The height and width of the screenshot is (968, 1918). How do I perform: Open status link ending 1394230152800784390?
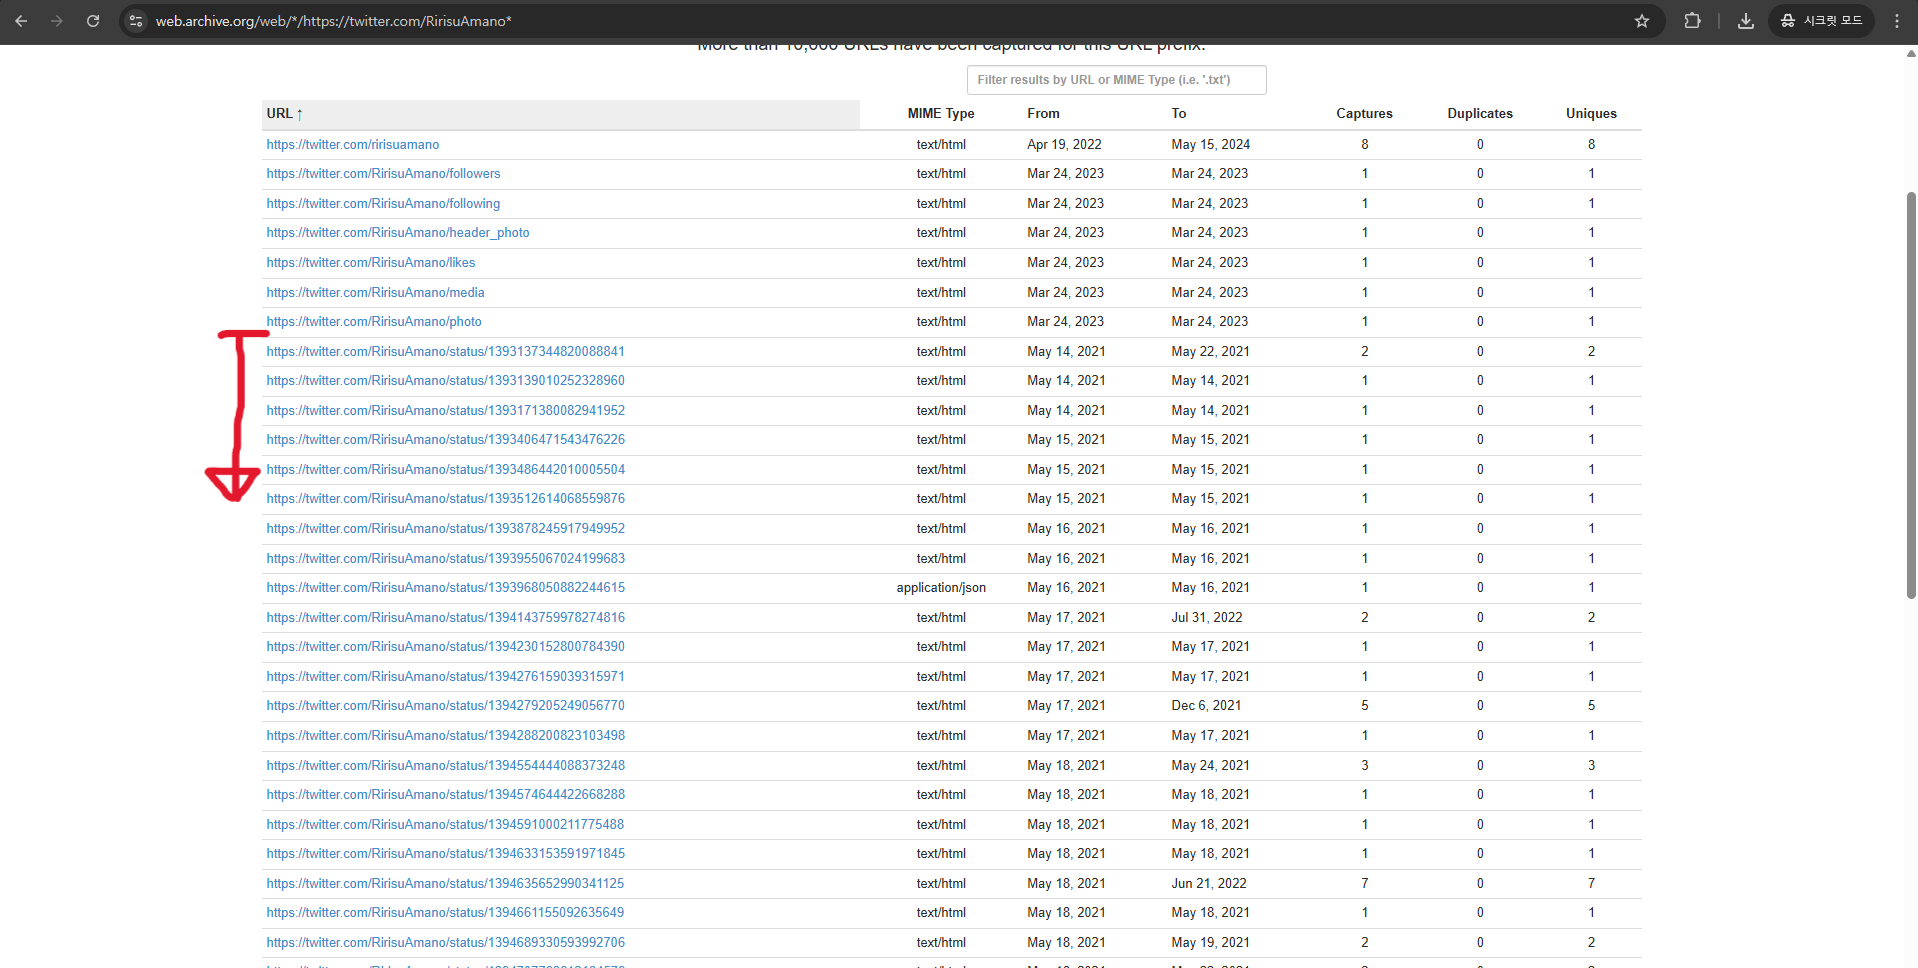(446, 647)
